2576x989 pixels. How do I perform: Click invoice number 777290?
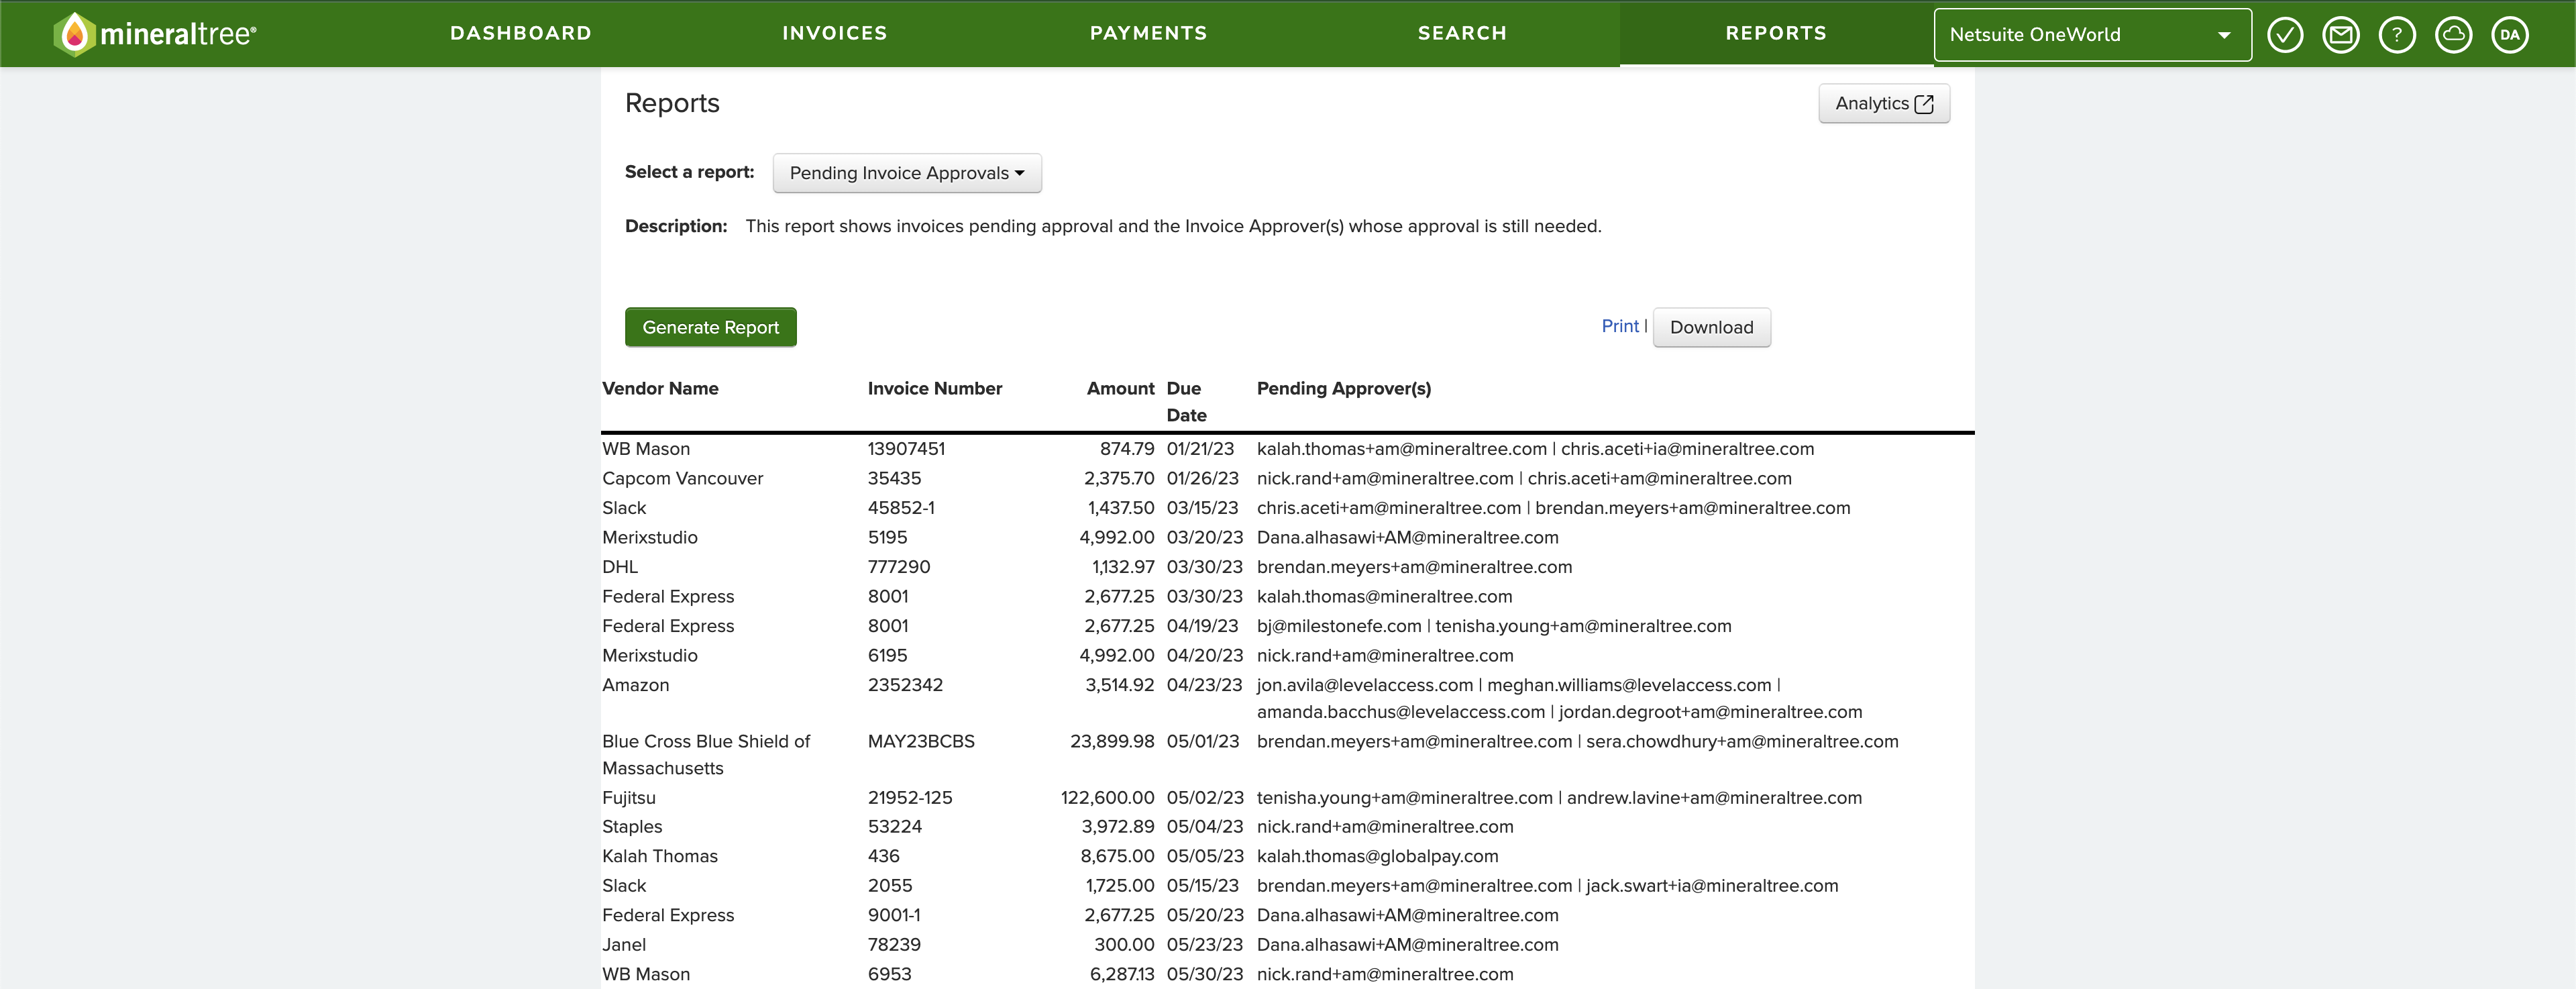click(899, 567)
